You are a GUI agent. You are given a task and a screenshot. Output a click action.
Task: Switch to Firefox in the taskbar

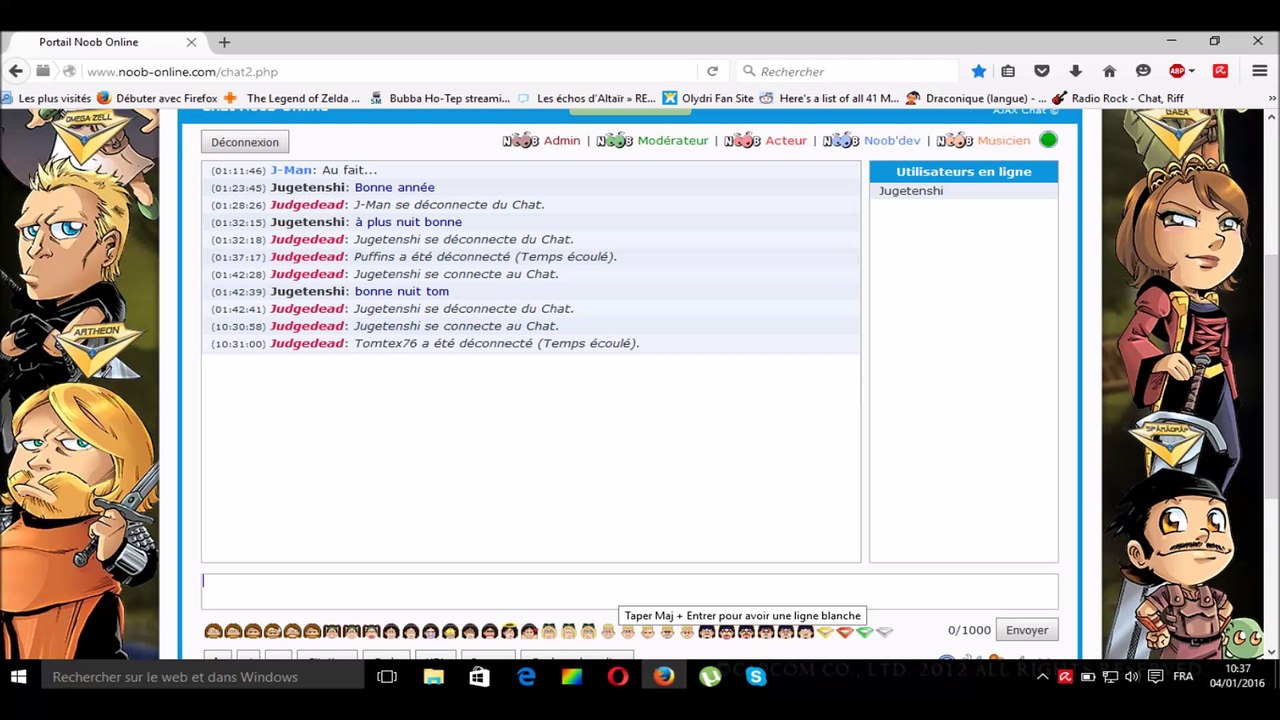point(664,677)
